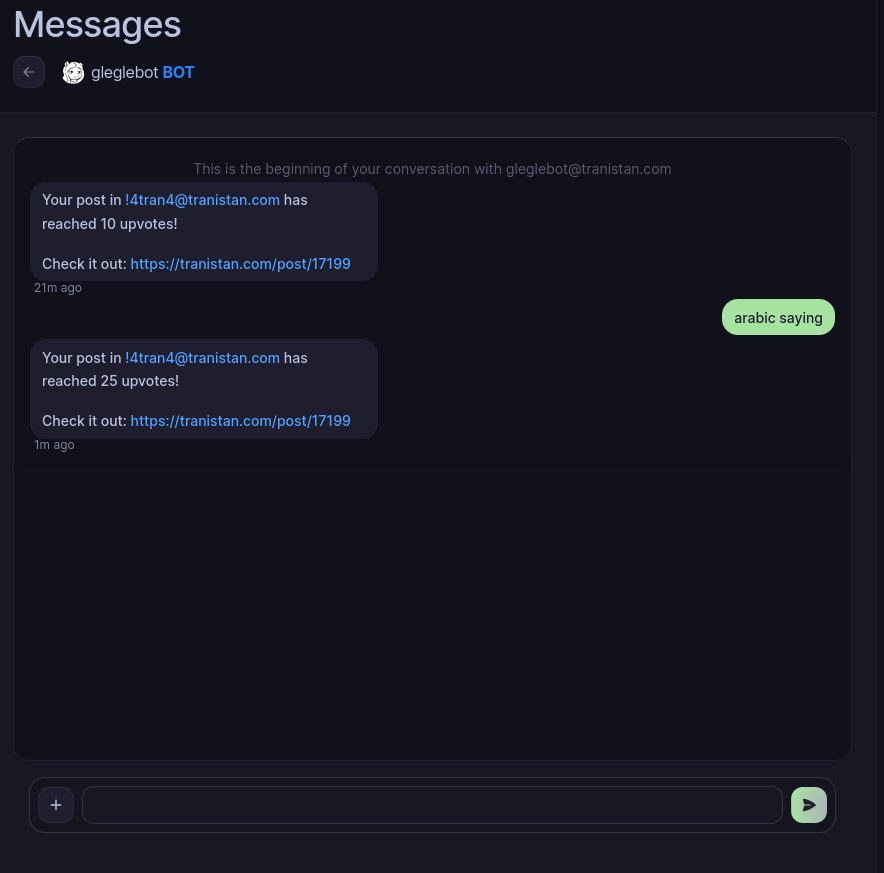
Task: Click the back arrow button
Action: (x=29, y=72)
